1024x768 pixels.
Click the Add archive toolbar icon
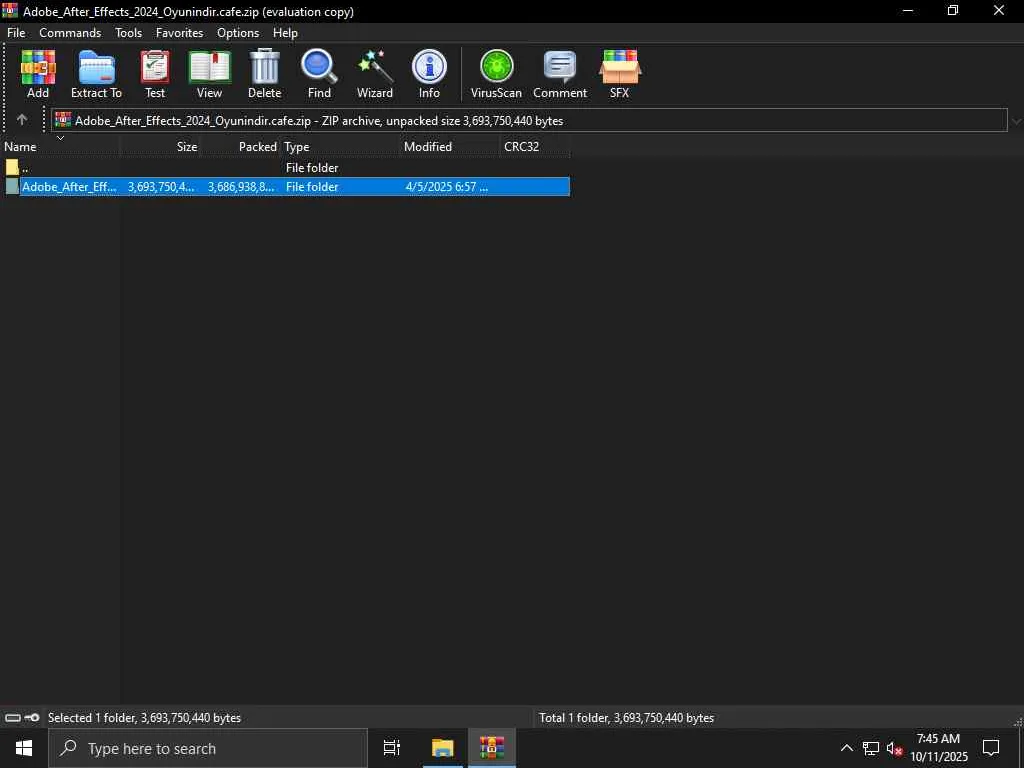point(38,67)
